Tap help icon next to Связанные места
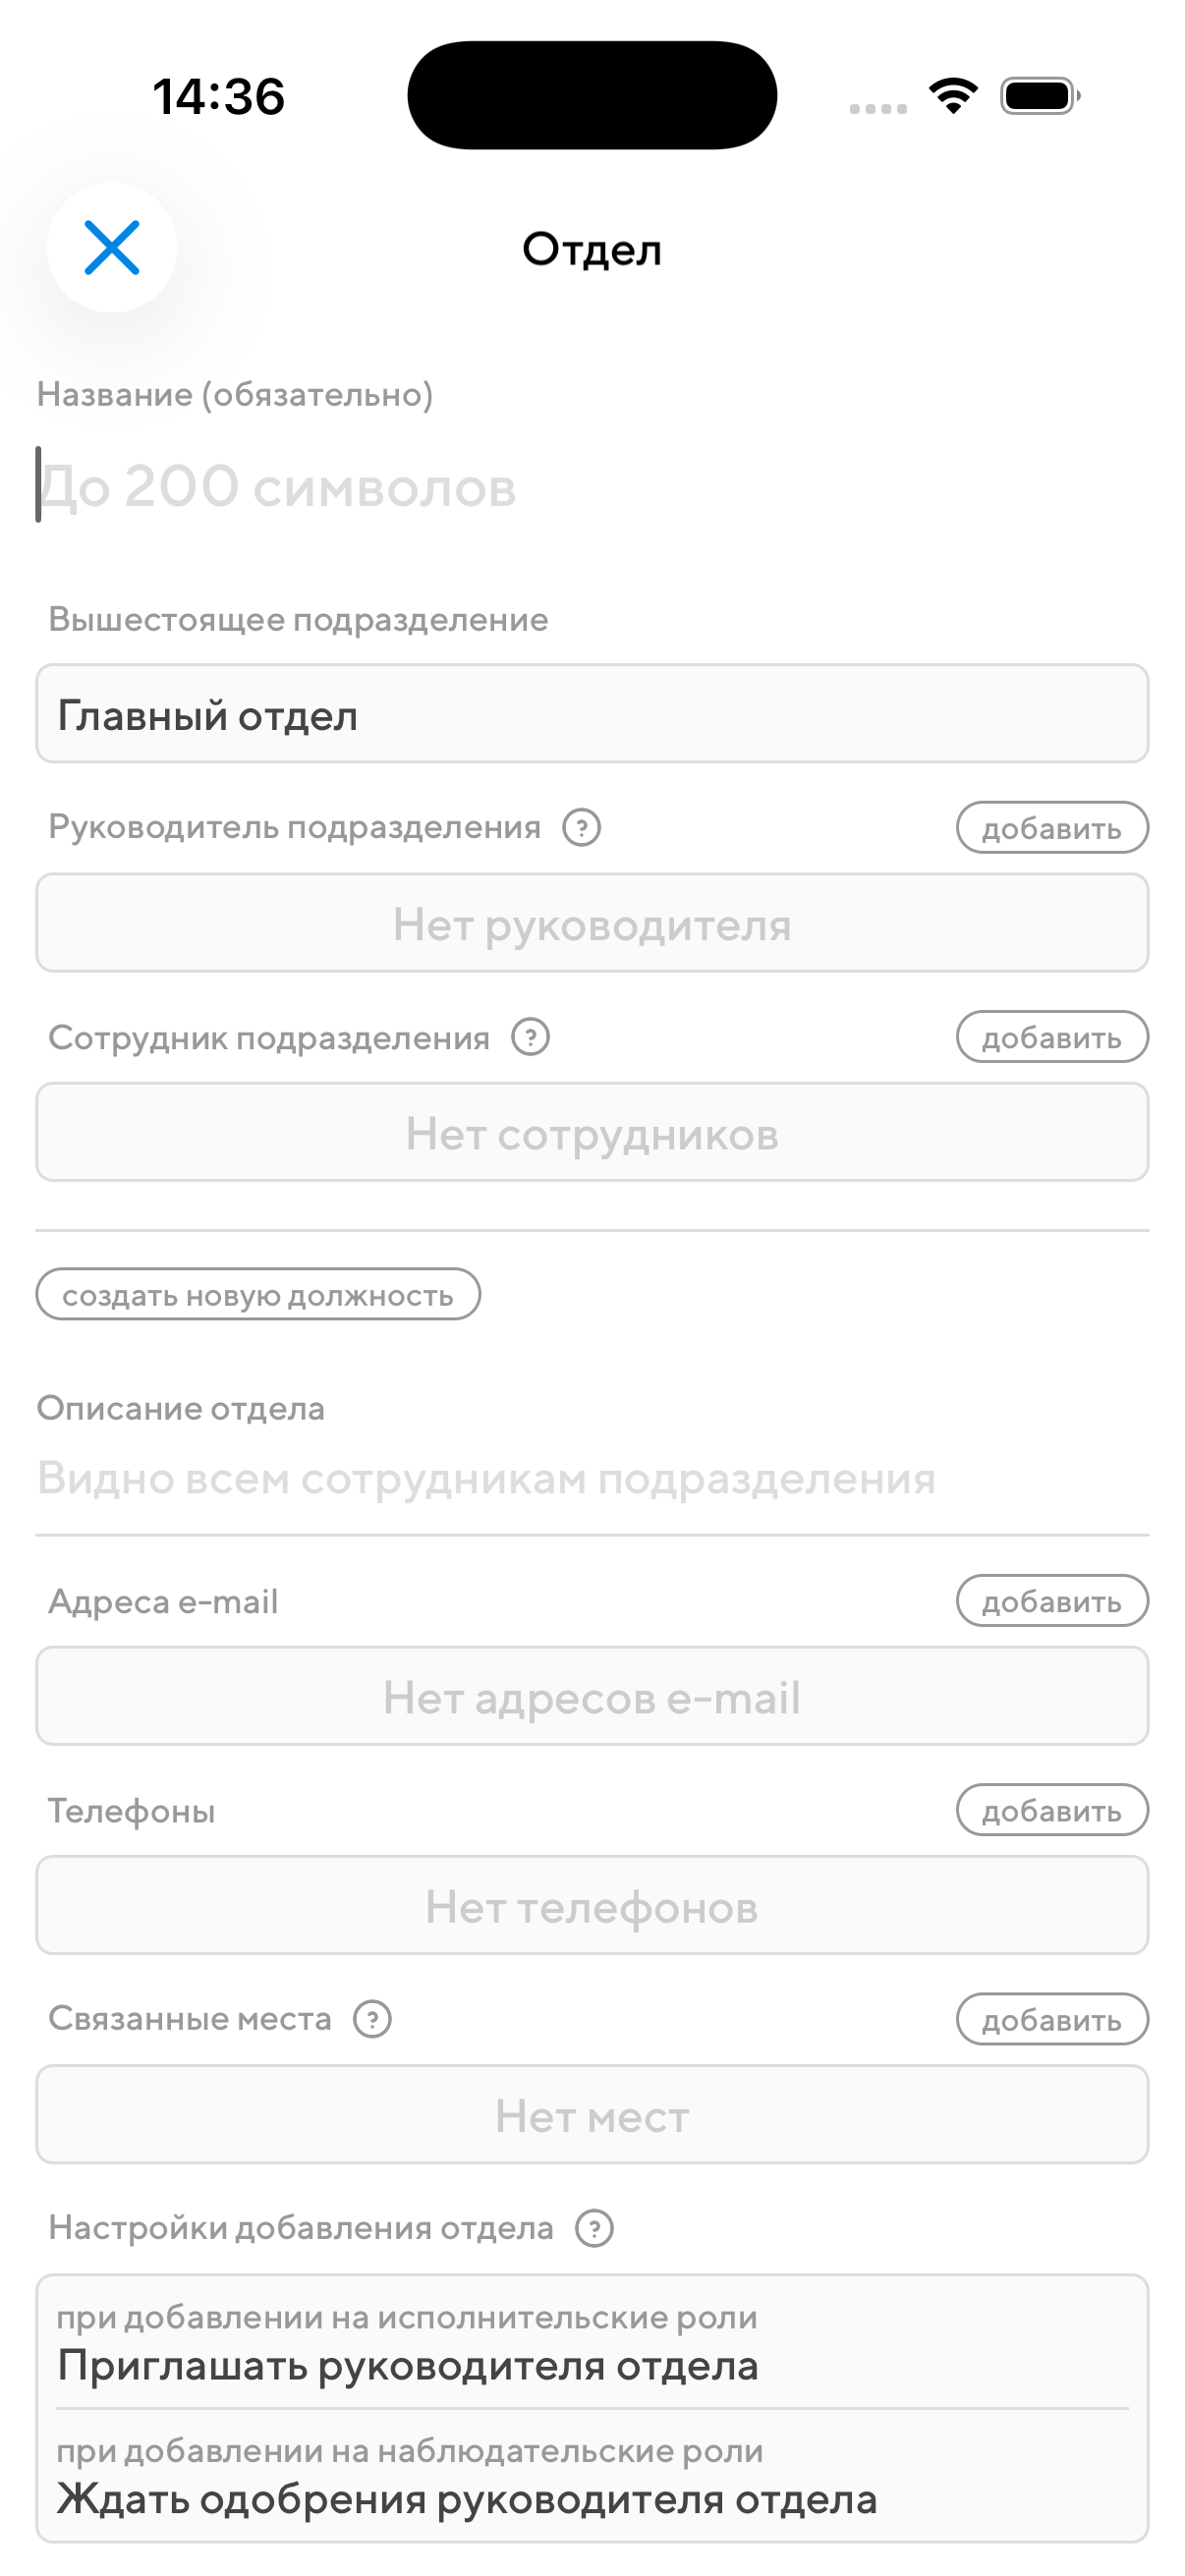The image size is (1185, 2576). (372, 2018)
